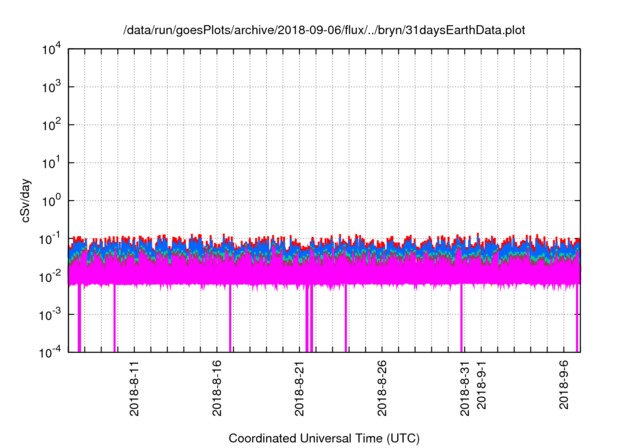Click the Coordinated Universal Time axis label
The image size is (640, 448).
[x=324, y=439]
